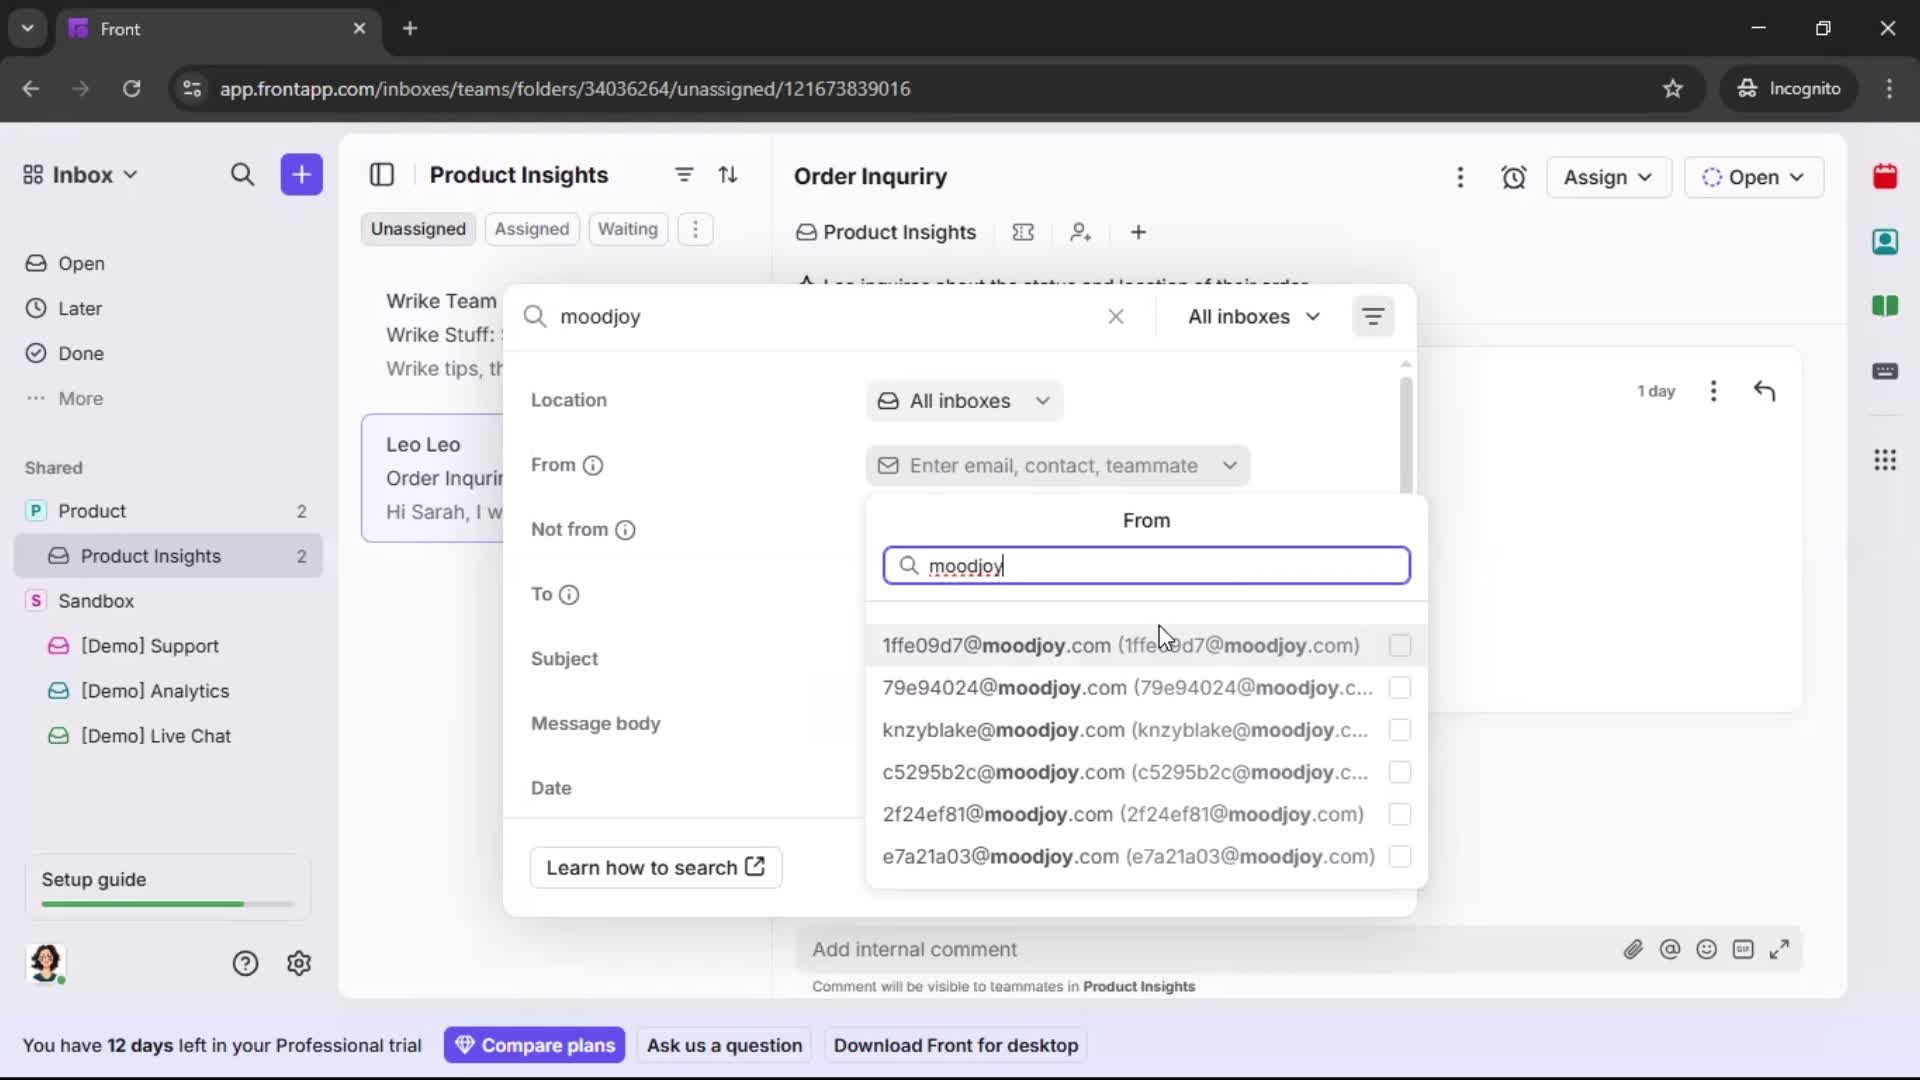Click the sort order icon in the inbox header
Screen dimensions: 1920x1080
[x=729, y=174]
